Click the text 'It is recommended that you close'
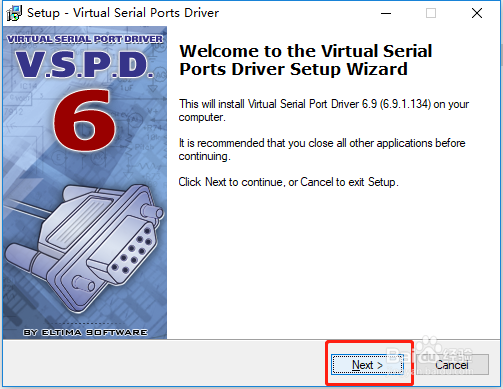Screen dimensions: 503x389 coord(256,143)
